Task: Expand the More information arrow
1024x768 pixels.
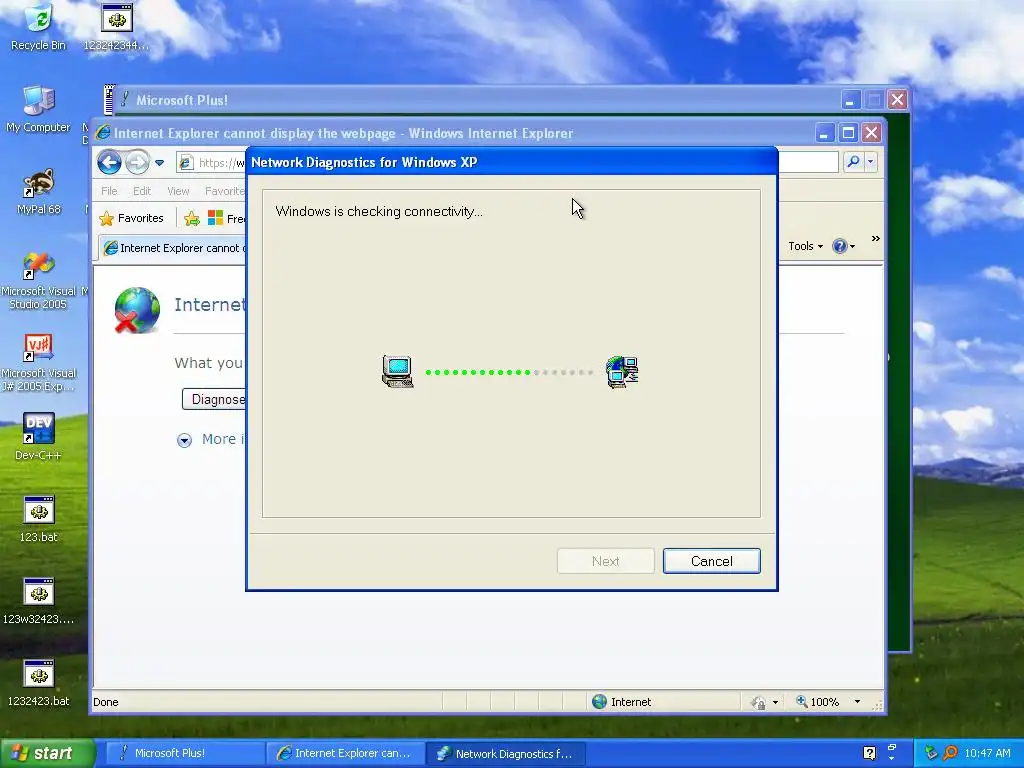Action: coord(184,440)
